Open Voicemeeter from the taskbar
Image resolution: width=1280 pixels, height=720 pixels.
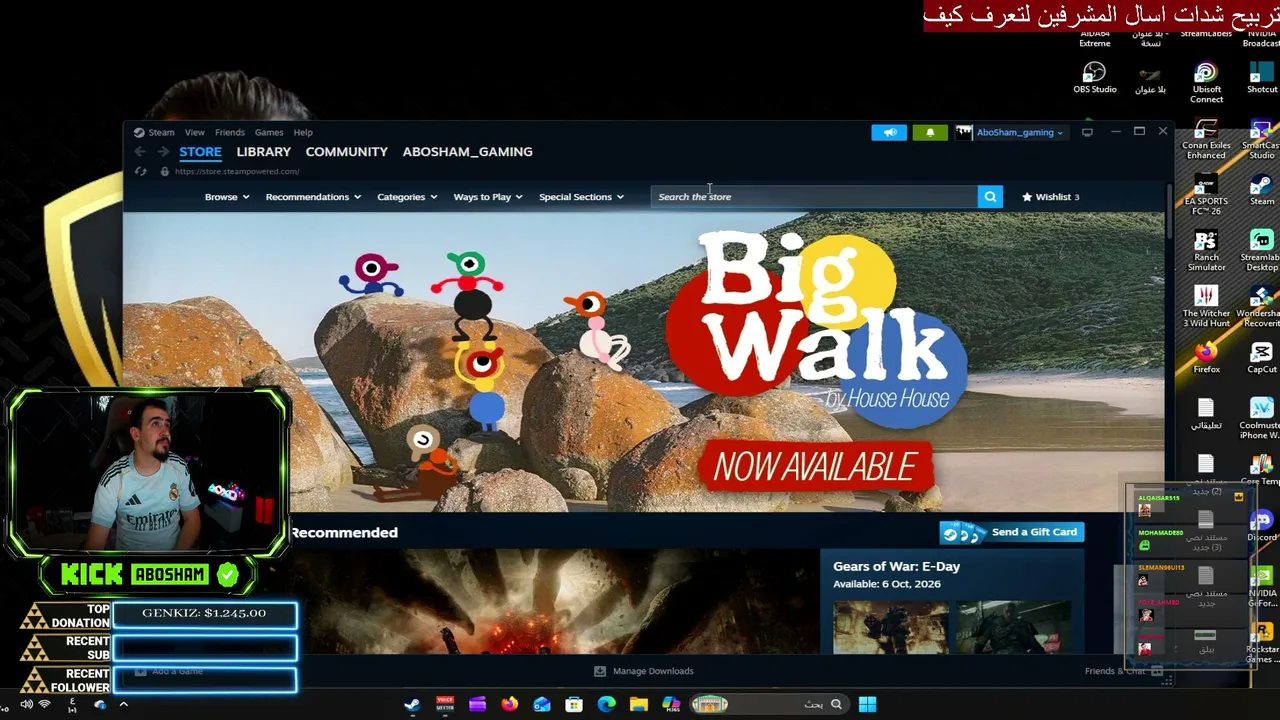click(445, 704)
